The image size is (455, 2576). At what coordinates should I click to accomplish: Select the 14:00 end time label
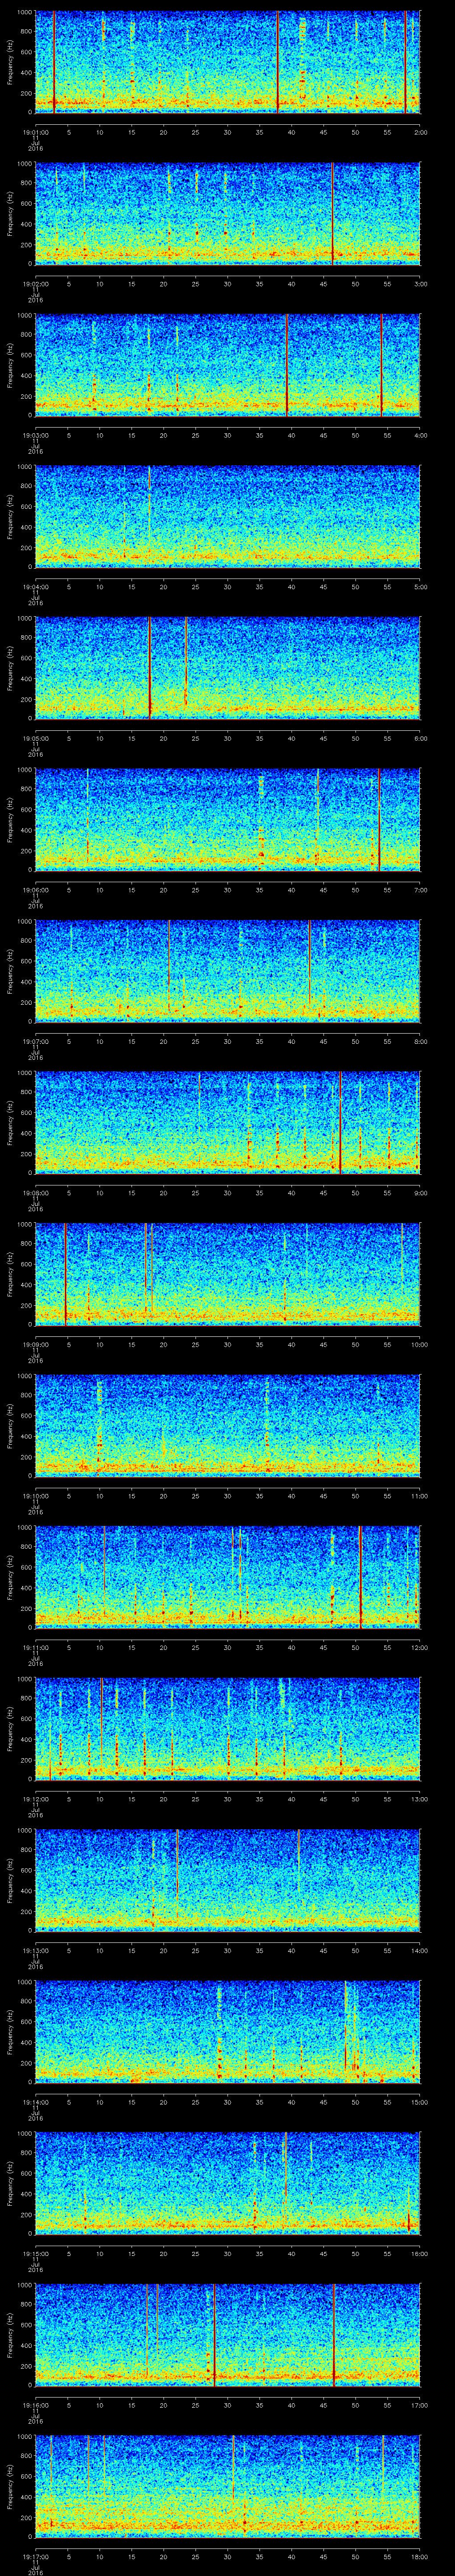[x=419, y=1950]
